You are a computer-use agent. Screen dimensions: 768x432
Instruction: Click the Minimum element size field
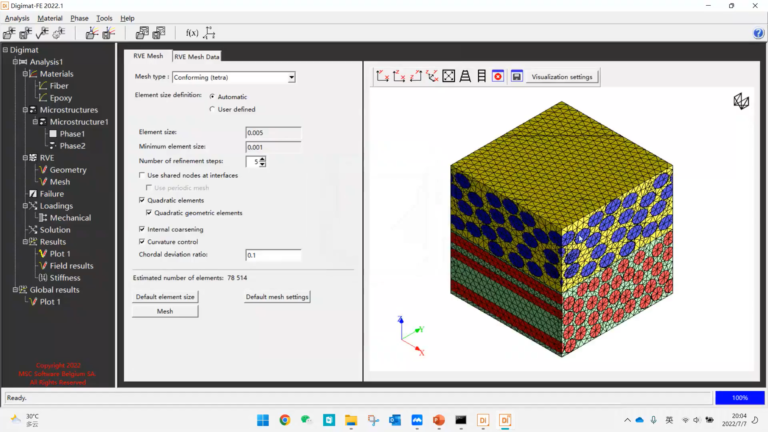click(273, 147)
